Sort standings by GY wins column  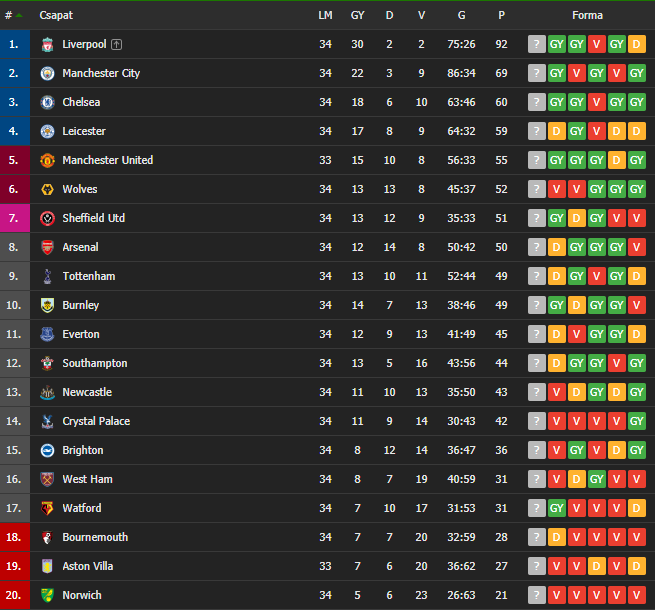point(357,15)
